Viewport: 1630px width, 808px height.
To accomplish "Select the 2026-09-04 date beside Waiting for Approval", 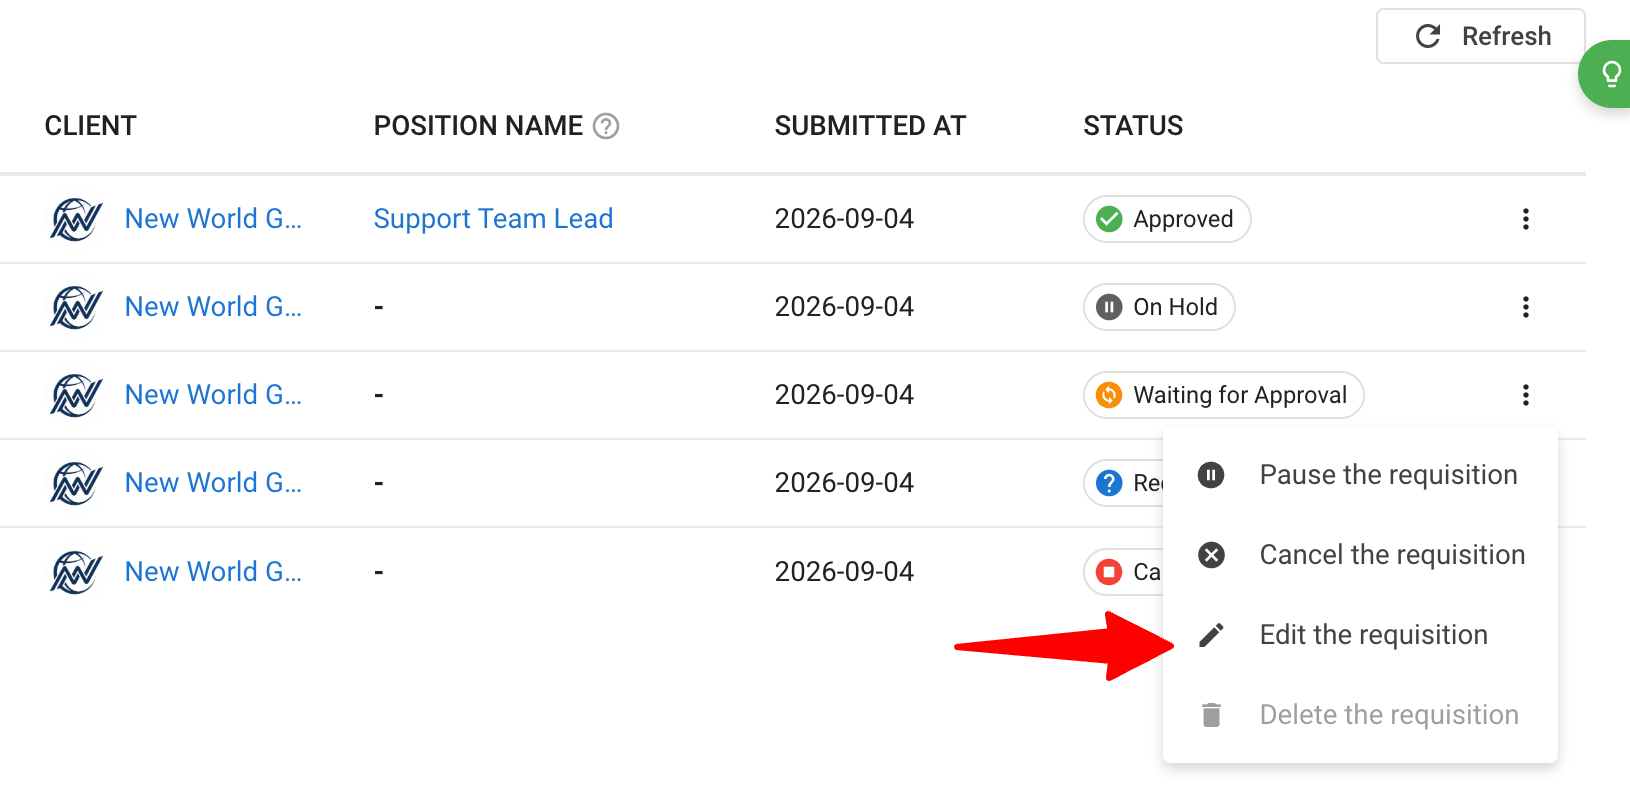I will 844,395.
